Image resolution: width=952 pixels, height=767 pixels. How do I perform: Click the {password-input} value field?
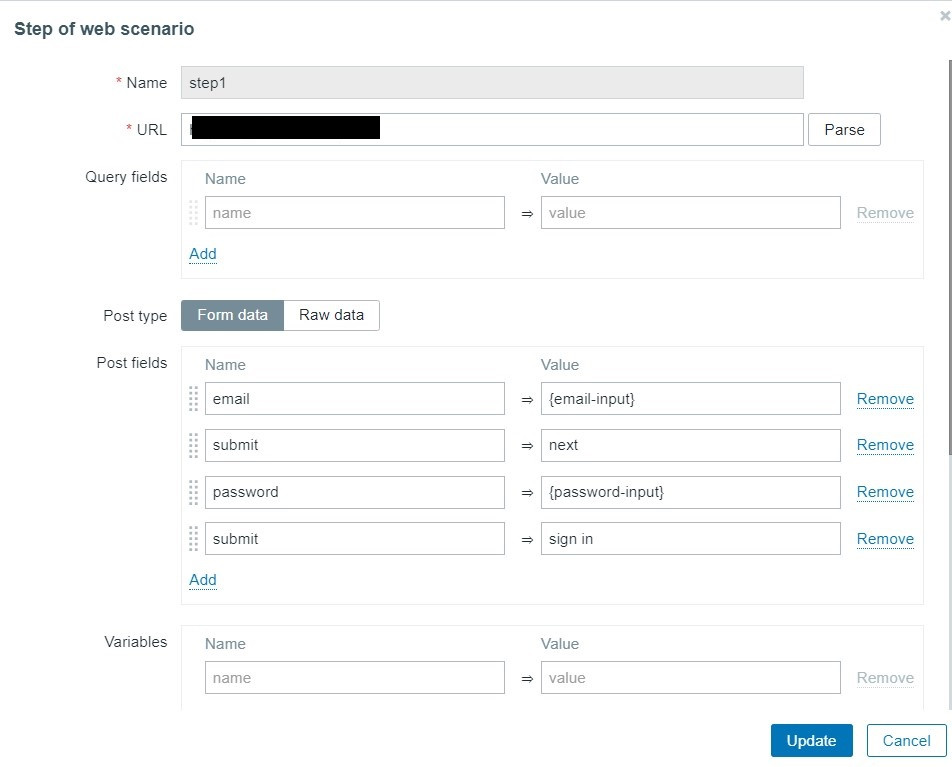pyautogui.click(x=690, y=492)
